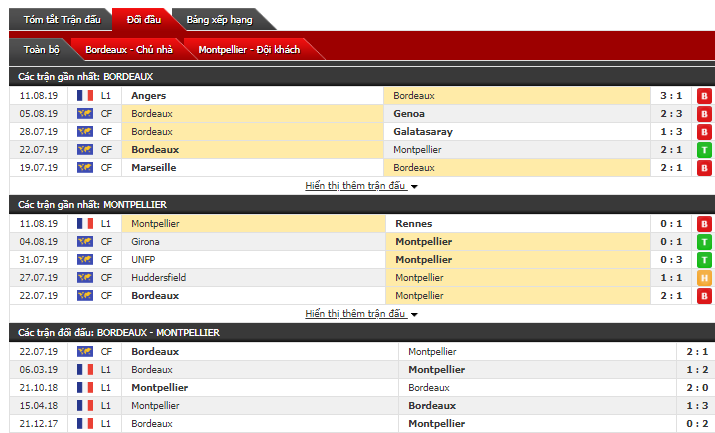Click the red B badge in the Marseille row
The height and width of the screenshot is (433, 715).
704,168
